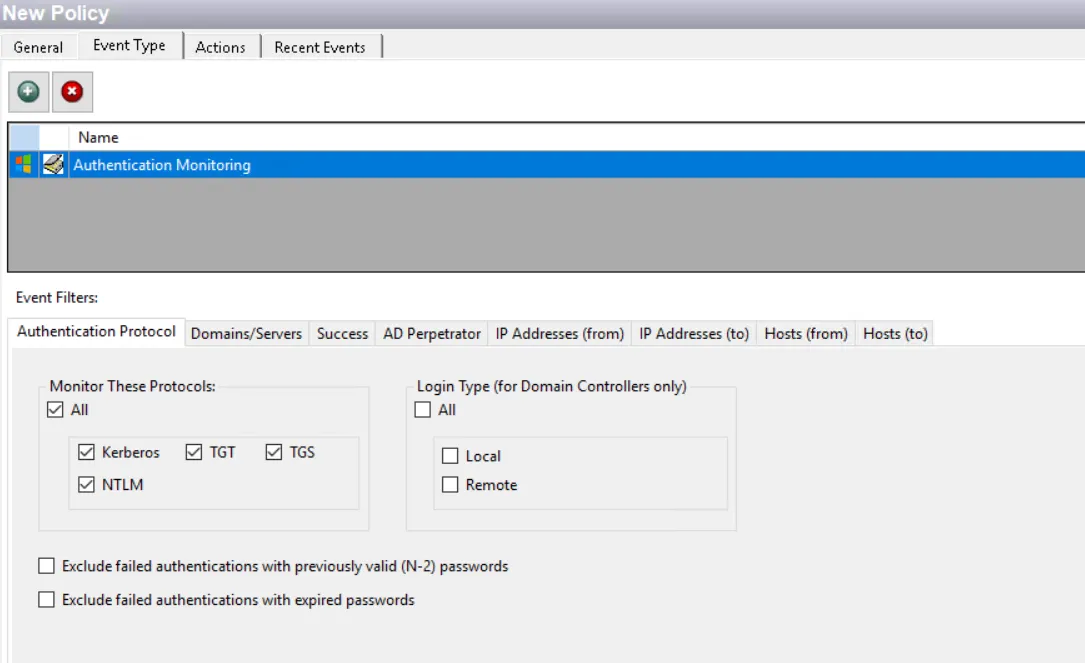
Task: Open the AD Perpetrator filter tab
Action: (431, 333)
